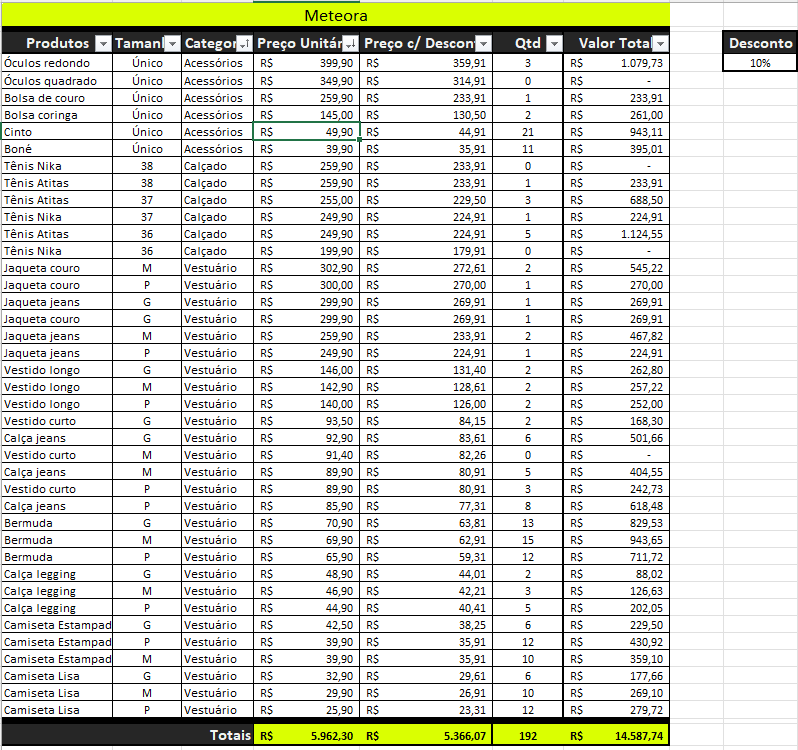798x750 pixels.
Task: Open the Preço c/ Desconto filter dropdown
Action: [484, 44]
